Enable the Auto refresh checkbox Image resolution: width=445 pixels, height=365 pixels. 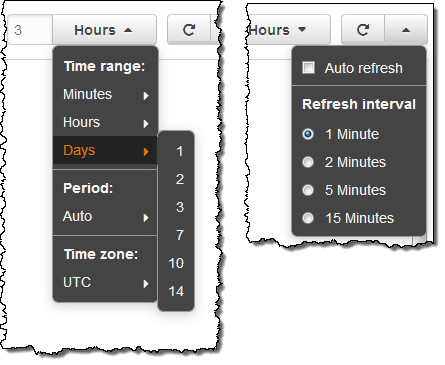(308, 68)
